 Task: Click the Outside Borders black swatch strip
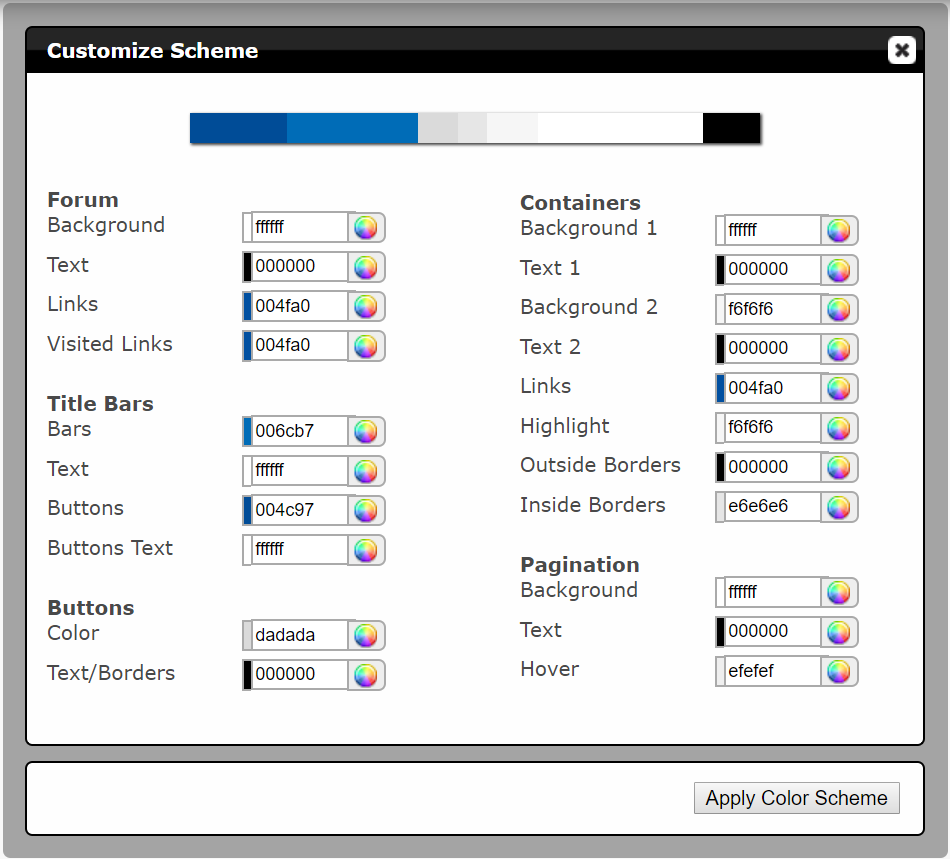click(720, 468)
